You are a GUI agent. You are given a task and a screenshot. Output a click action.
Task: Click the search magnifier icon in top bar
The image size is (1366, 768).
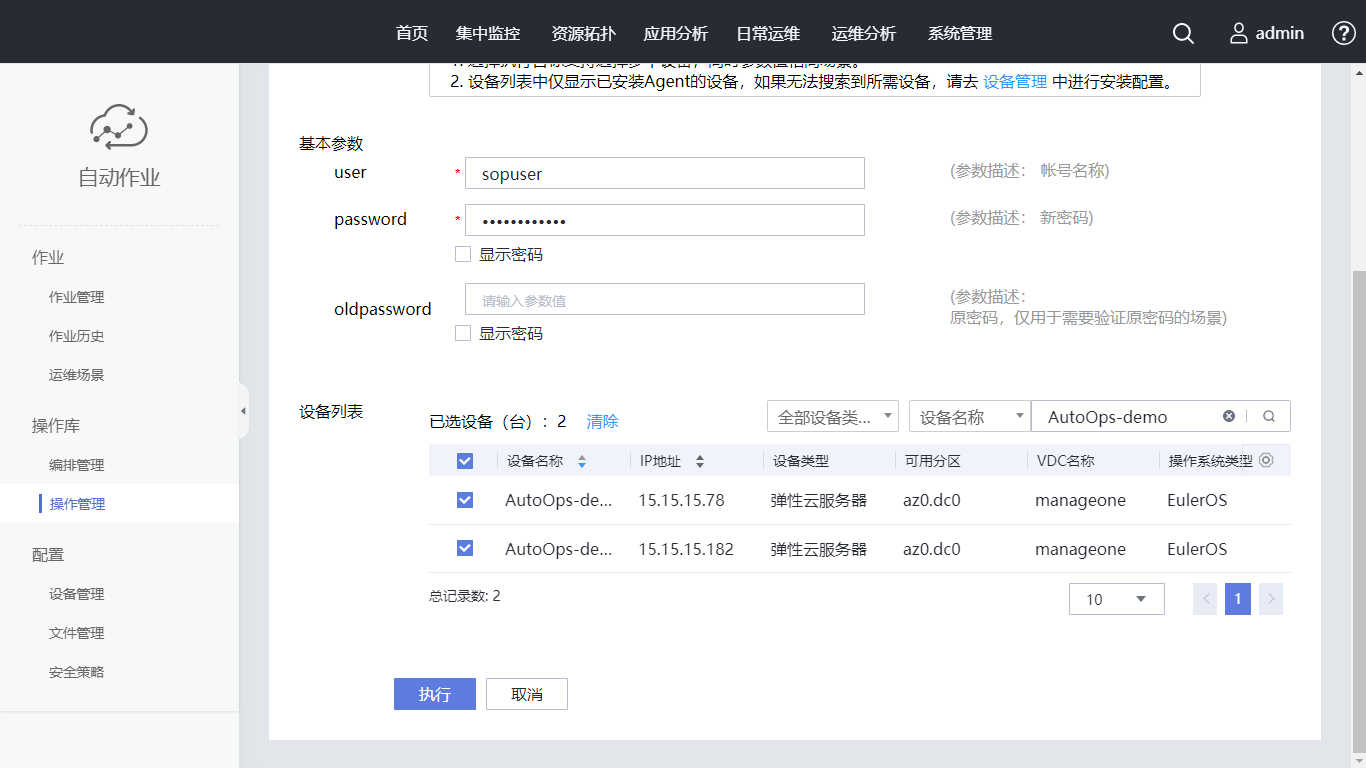pos(1183,33)
